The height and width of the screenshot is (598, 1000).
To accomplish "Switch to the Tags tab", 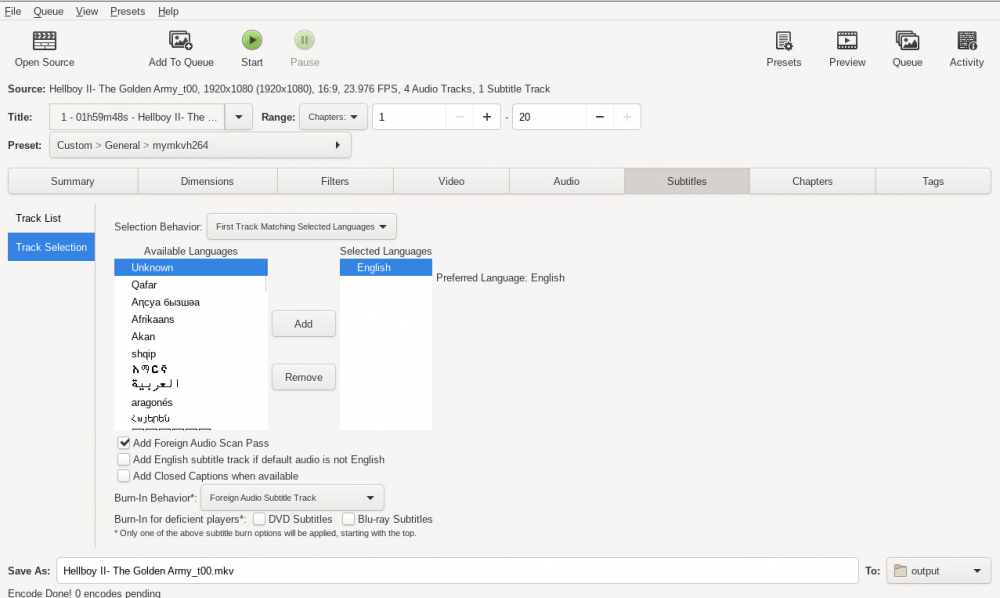I will coord(933,181).
